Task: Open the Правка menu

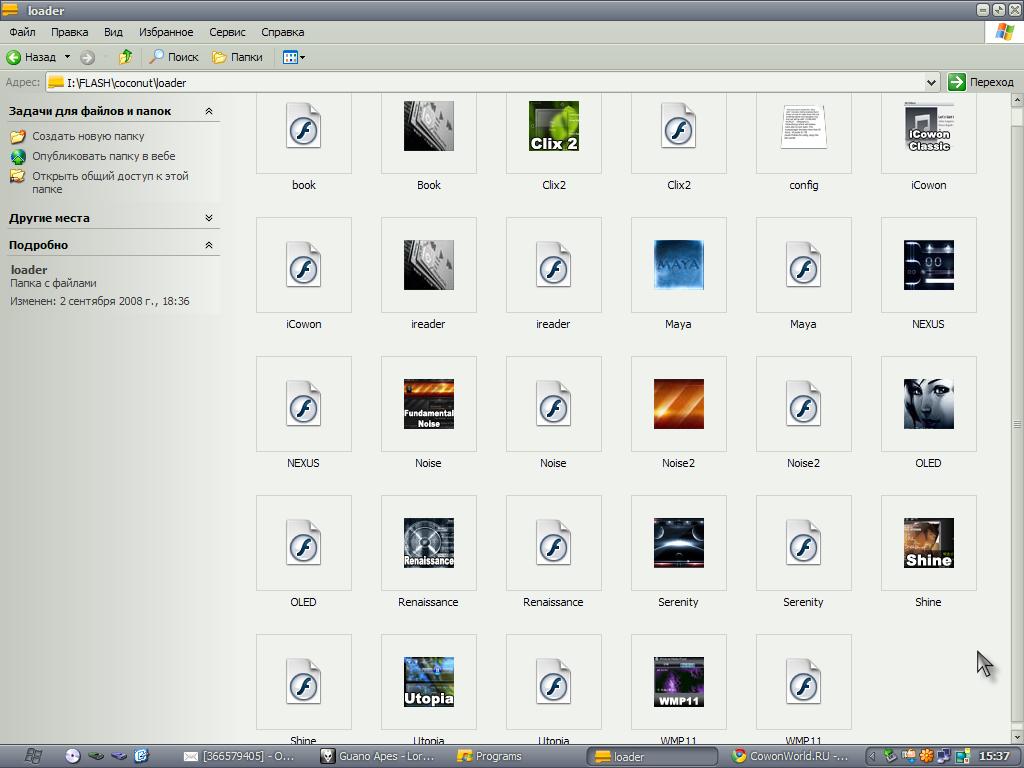Action: (x=69, y=32)
